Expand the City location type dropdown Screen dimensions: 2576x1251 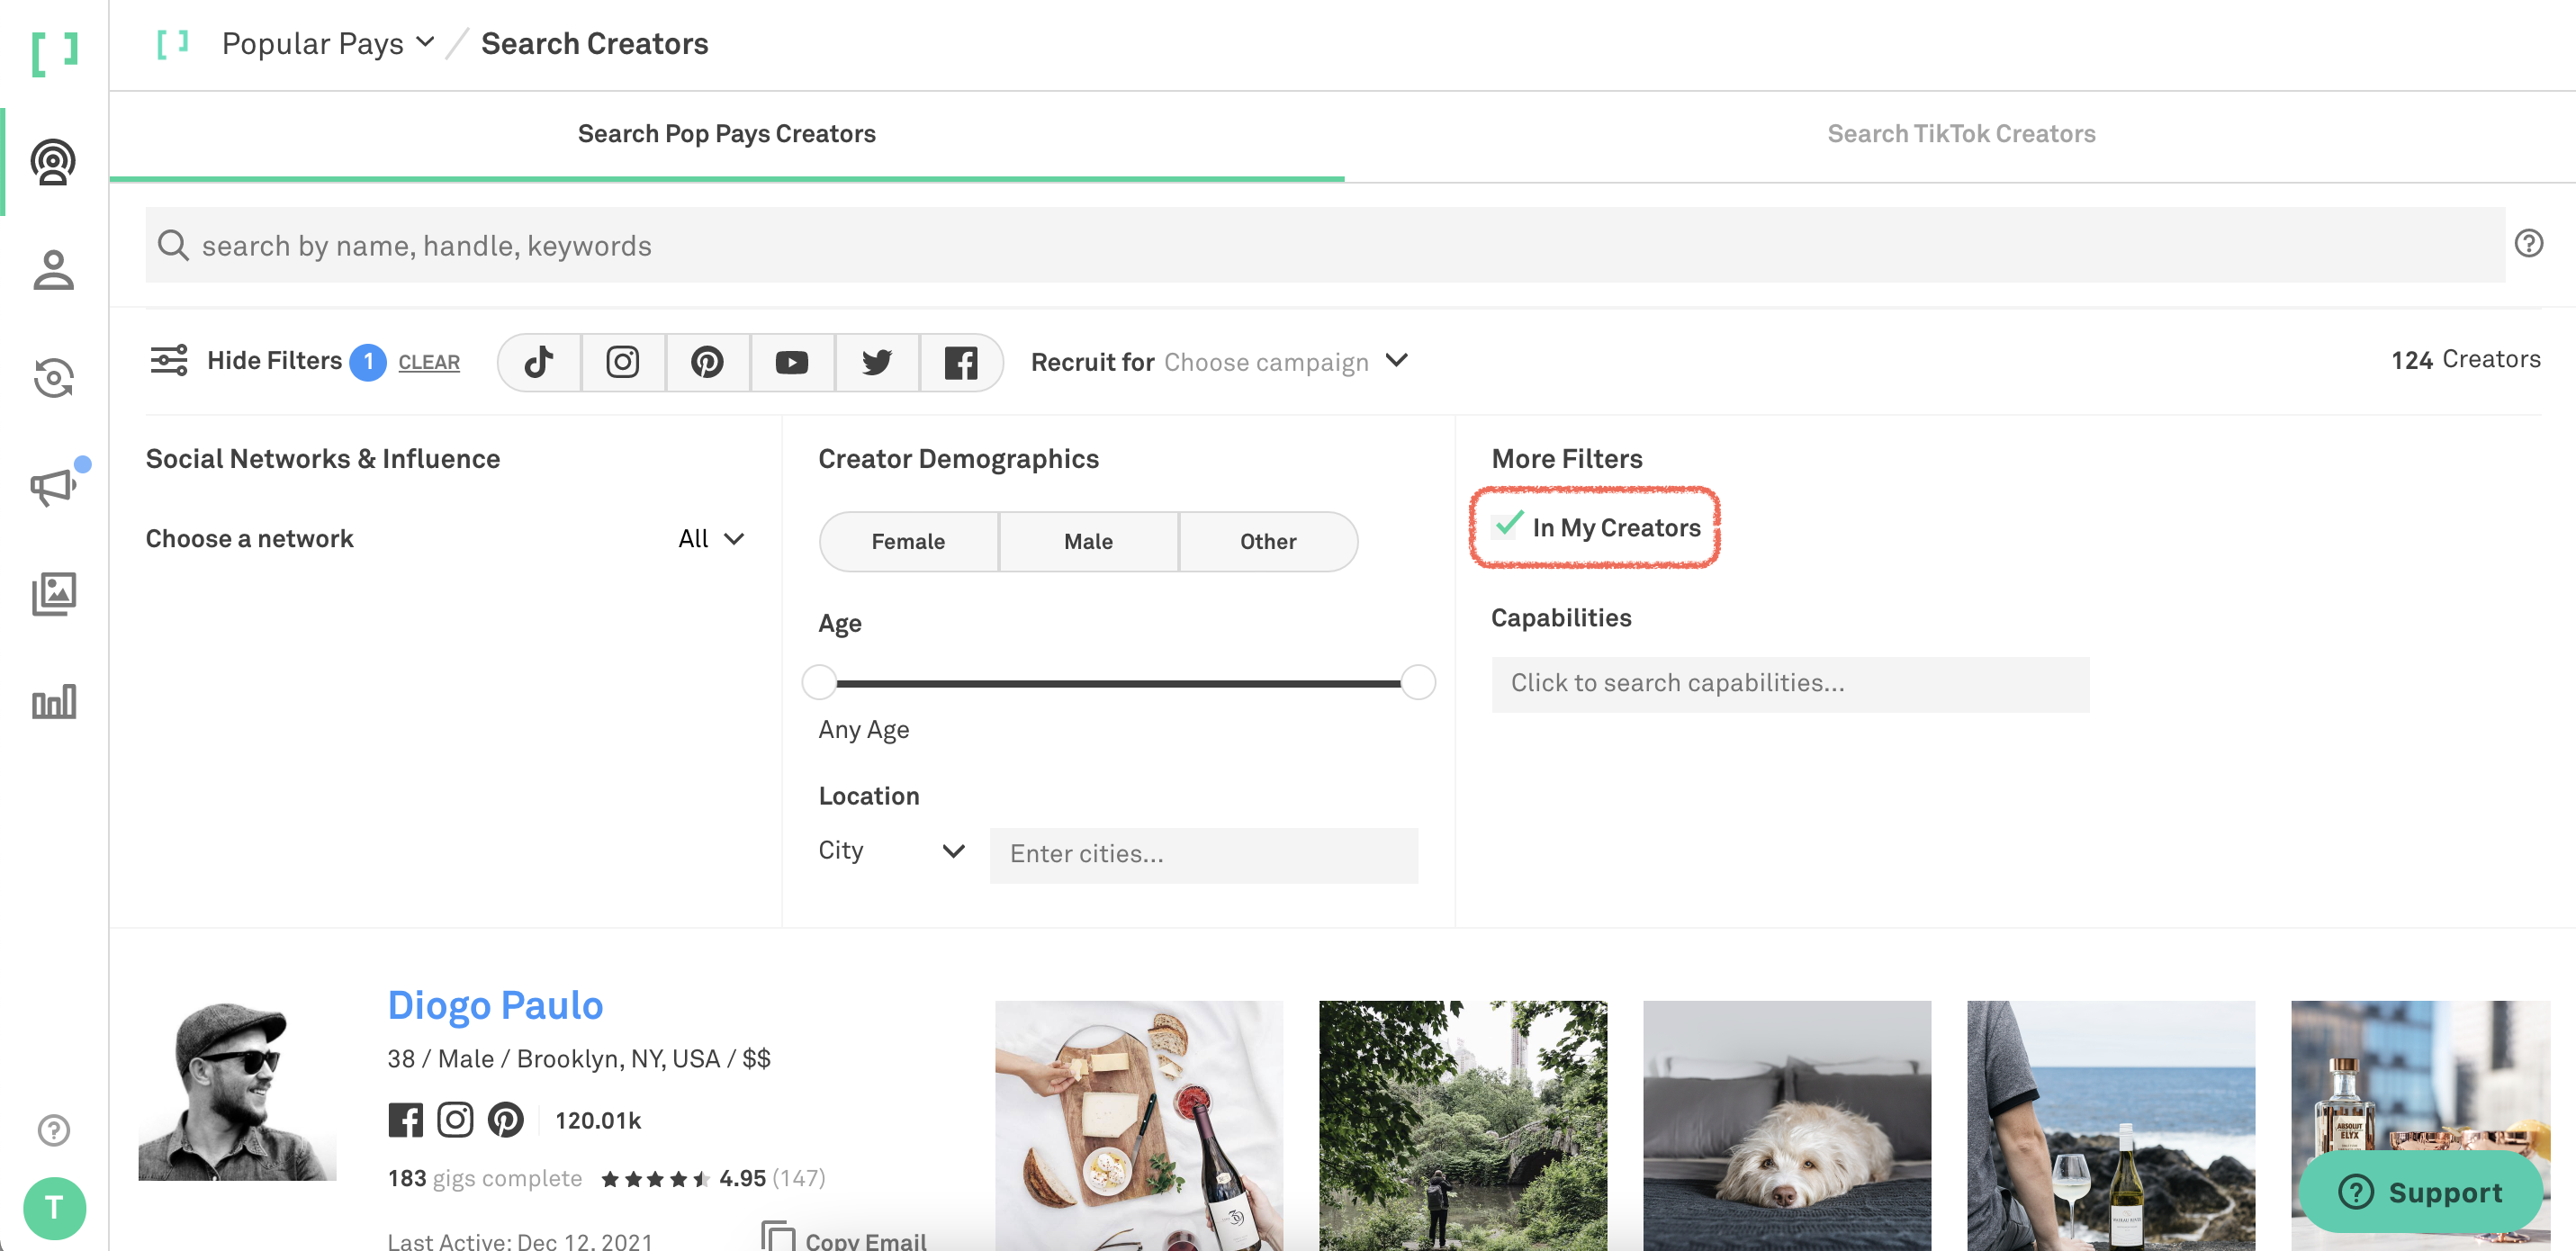click(x=891, y=851)
